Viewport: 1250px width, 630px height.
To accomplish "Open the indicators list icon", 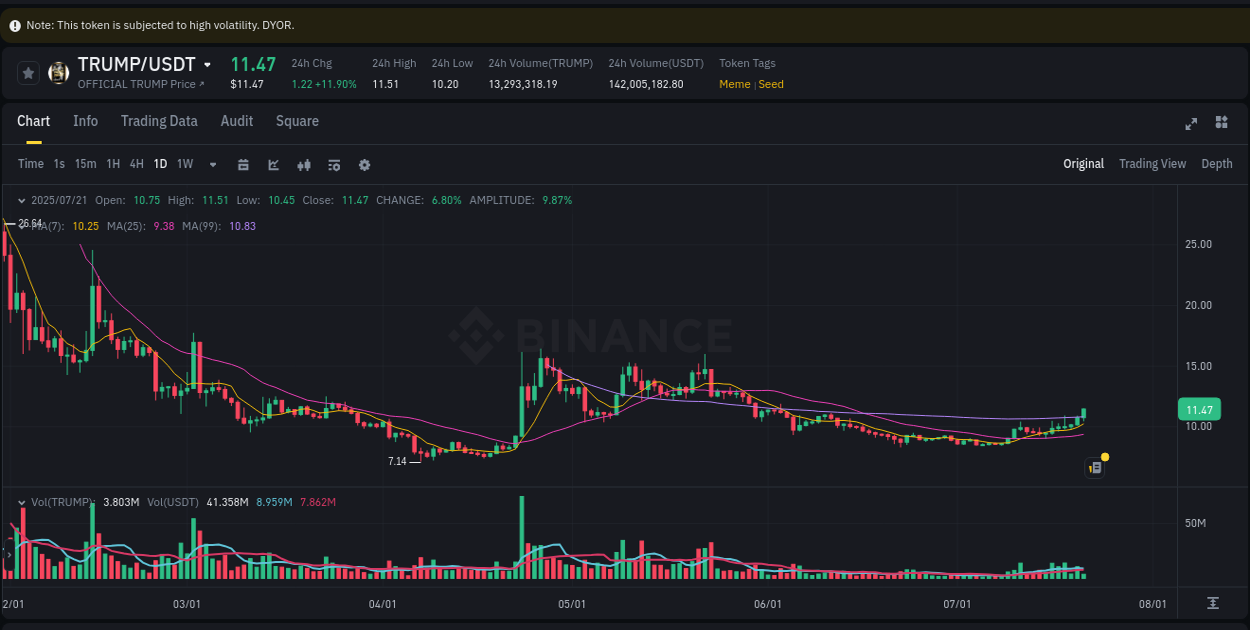I will (334, 163).
